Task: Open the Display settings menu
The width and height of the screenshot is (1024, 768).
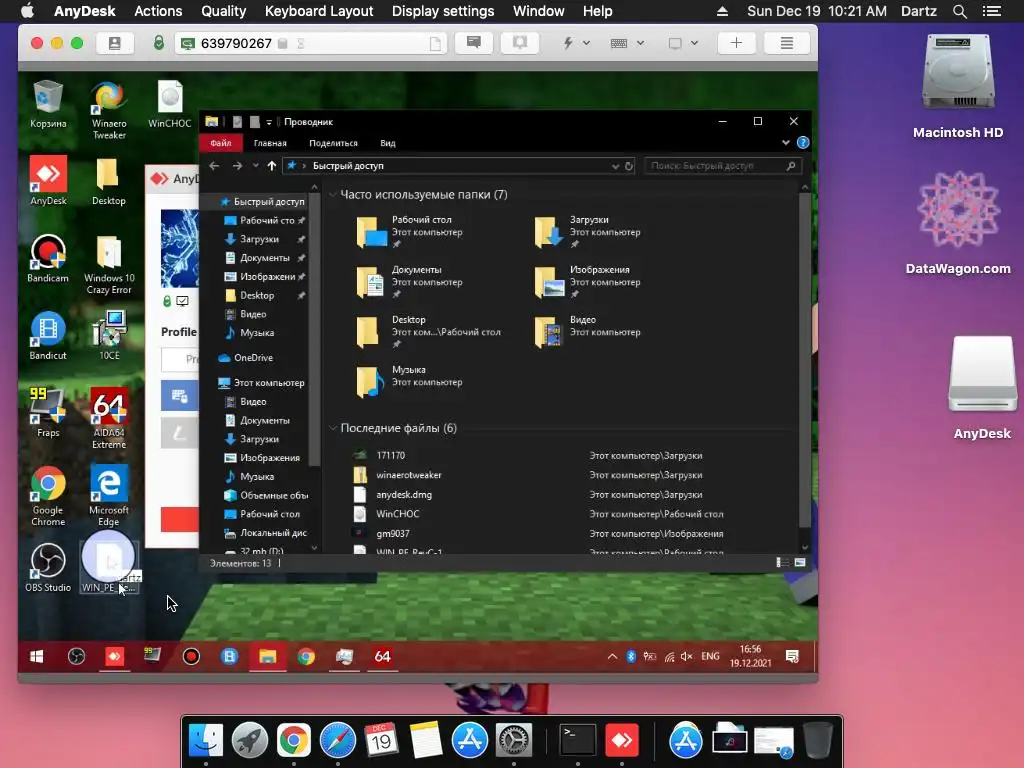Action: 443,11
